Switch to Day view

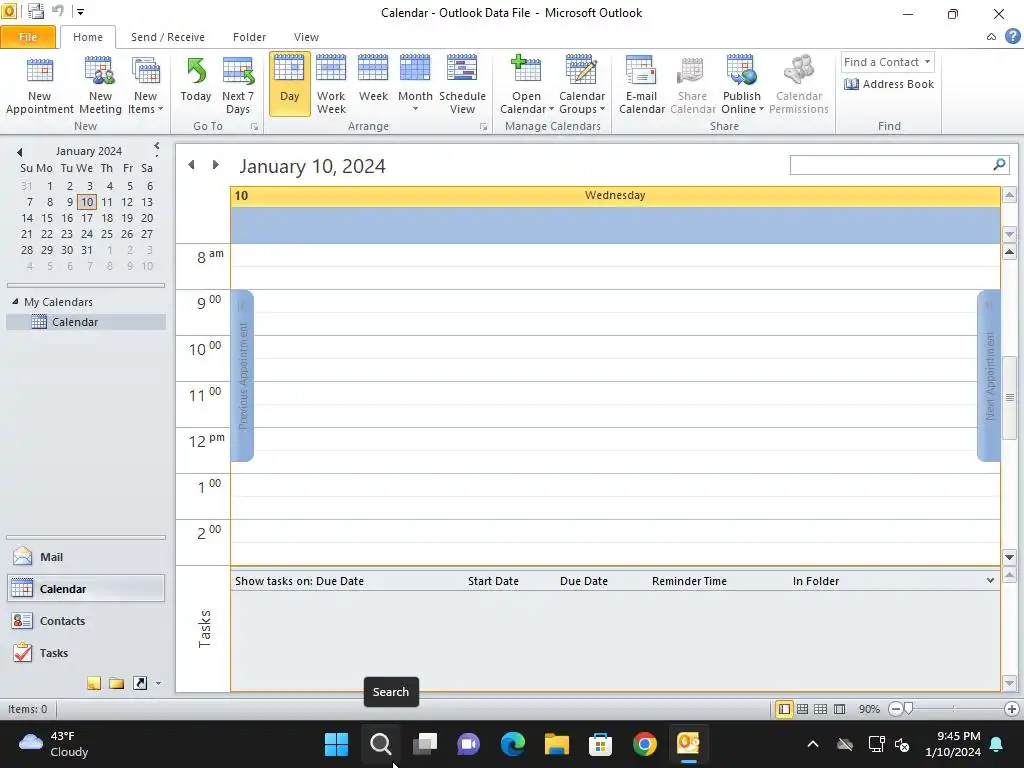(x=289, y=84)
